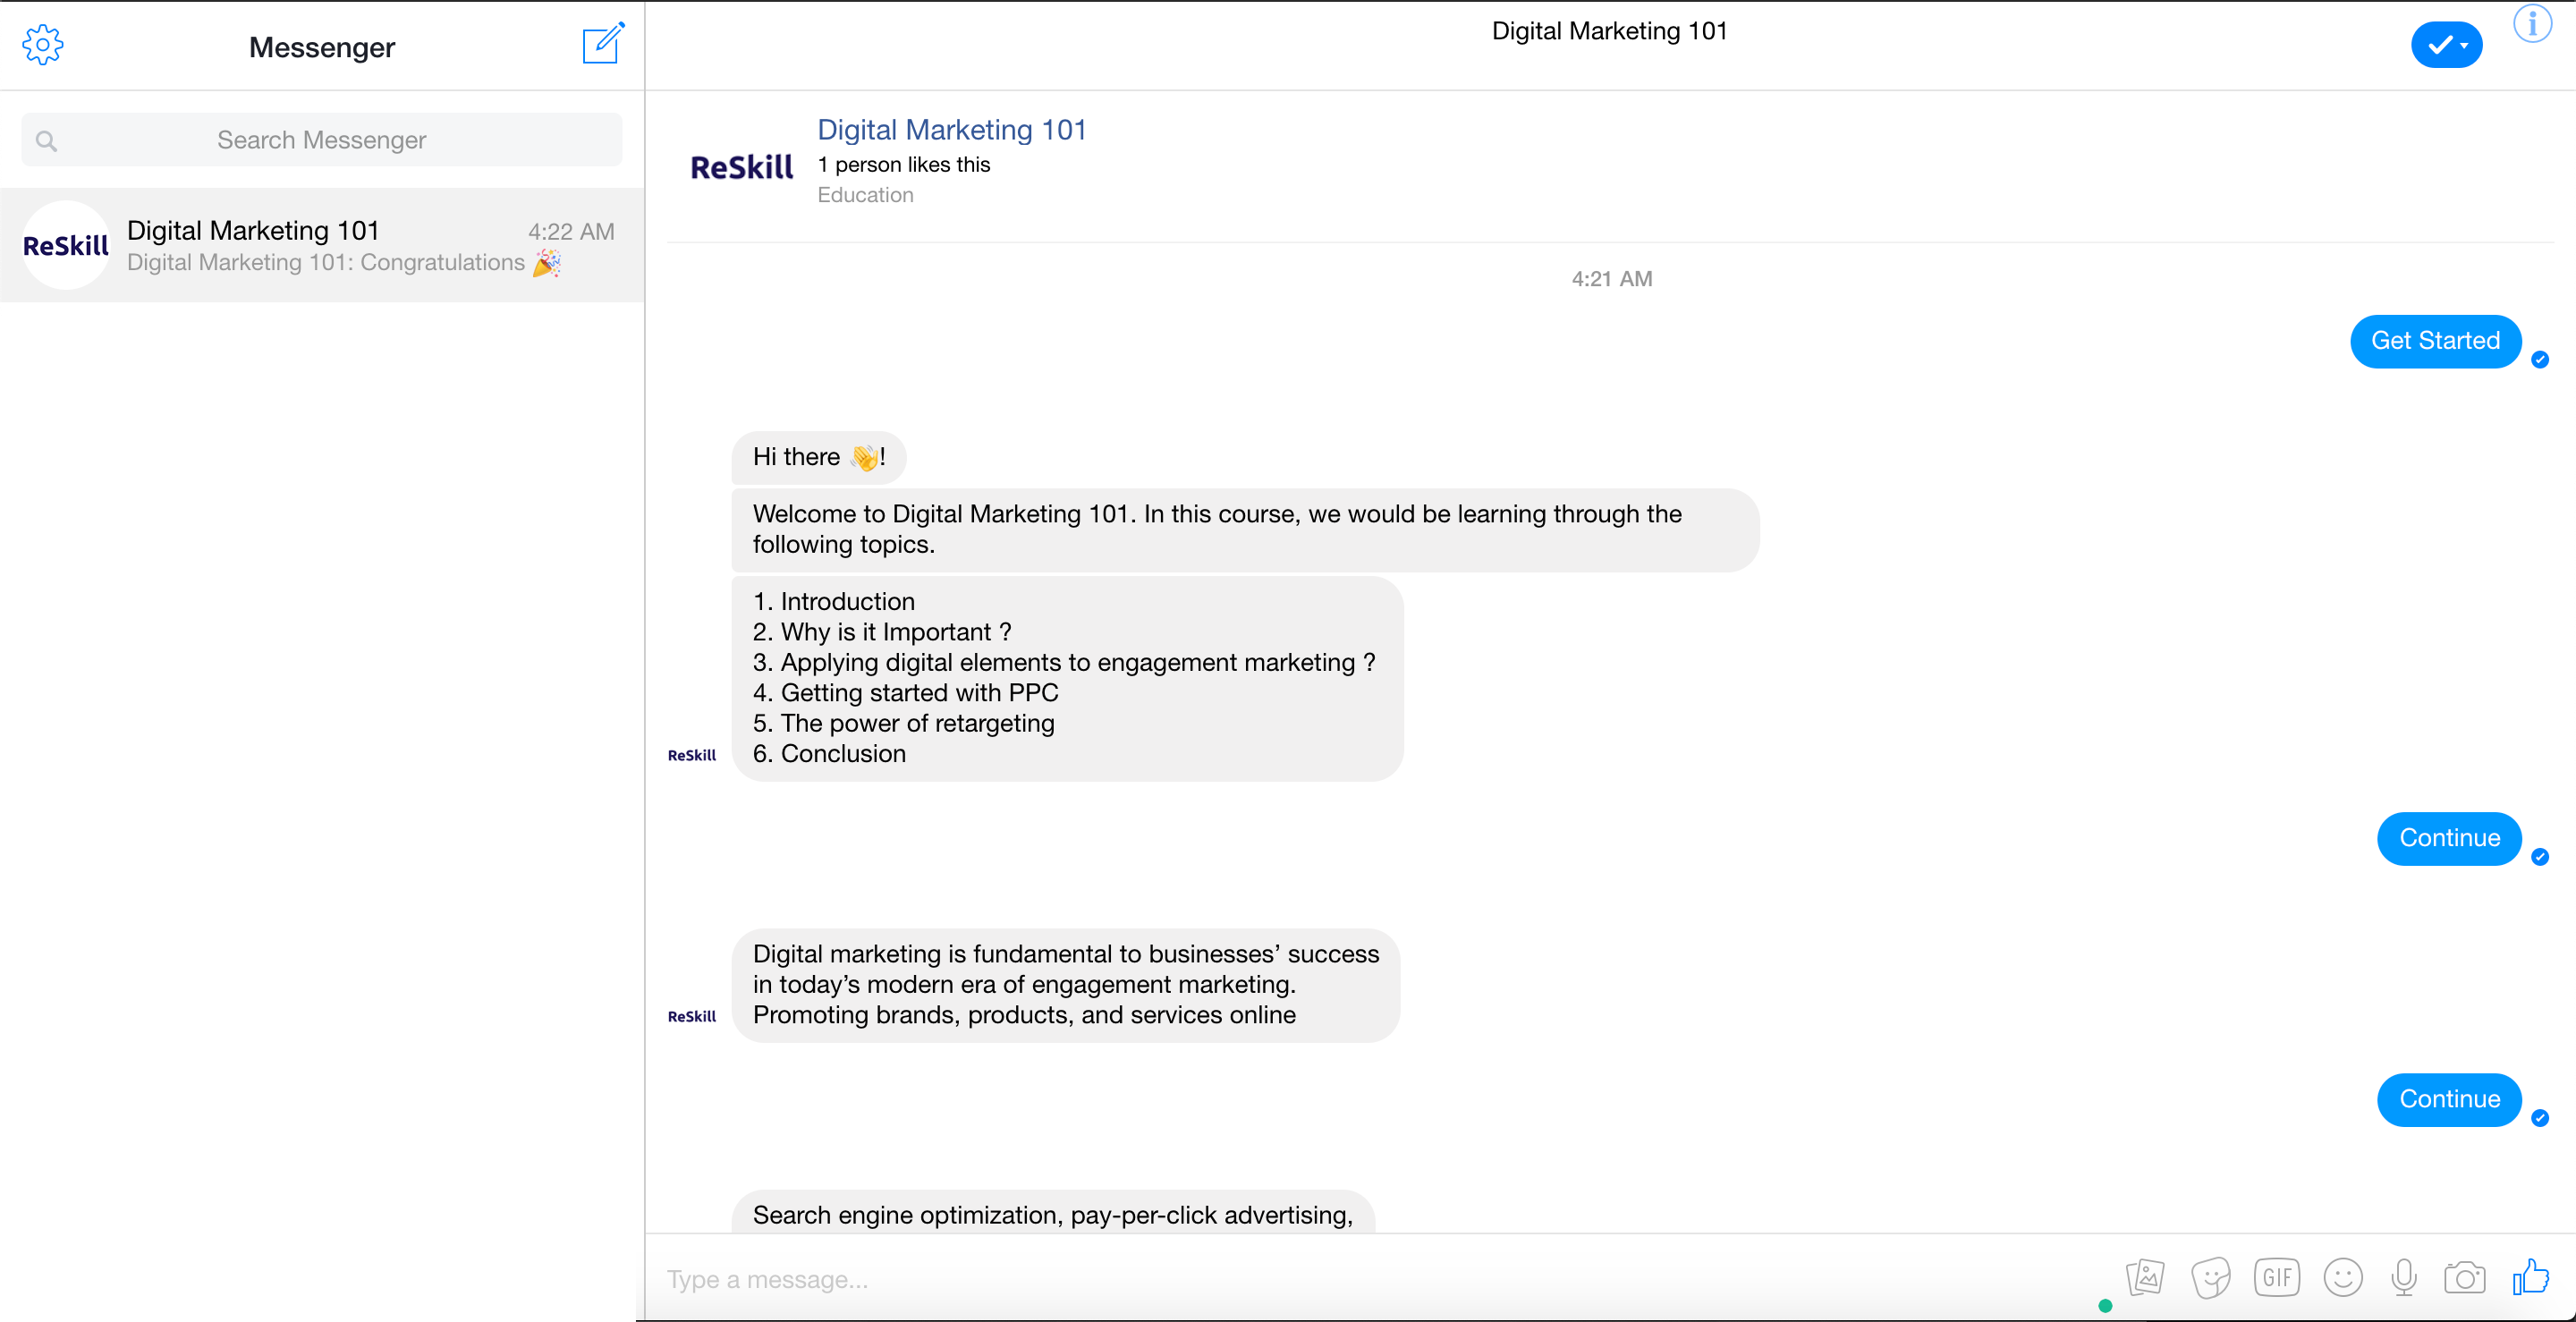Select the Digital Marketing 101 conversation

click(x=321, y=245)
